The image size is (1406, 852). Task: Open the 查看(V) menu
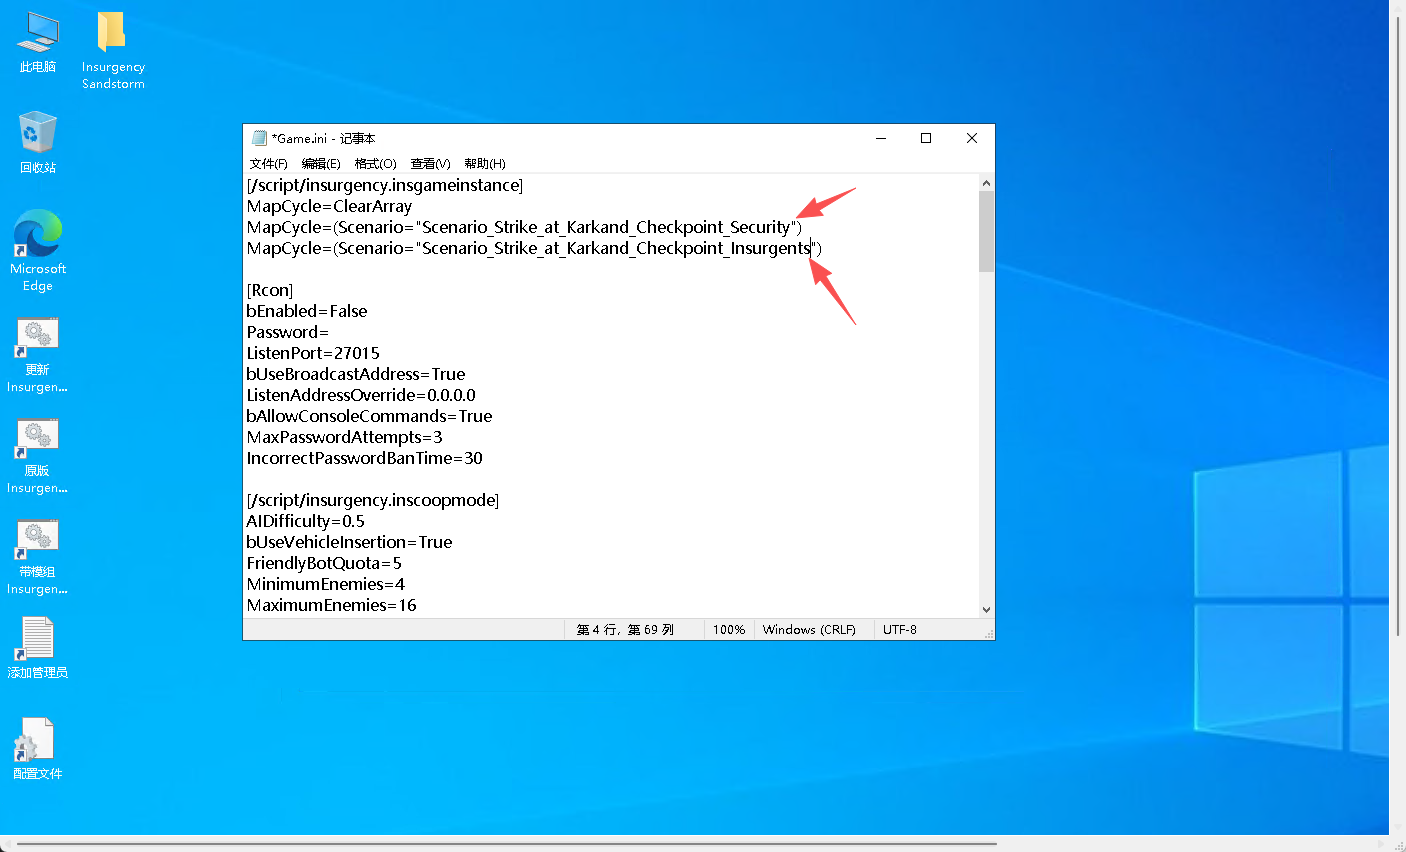tap(430, 164)
